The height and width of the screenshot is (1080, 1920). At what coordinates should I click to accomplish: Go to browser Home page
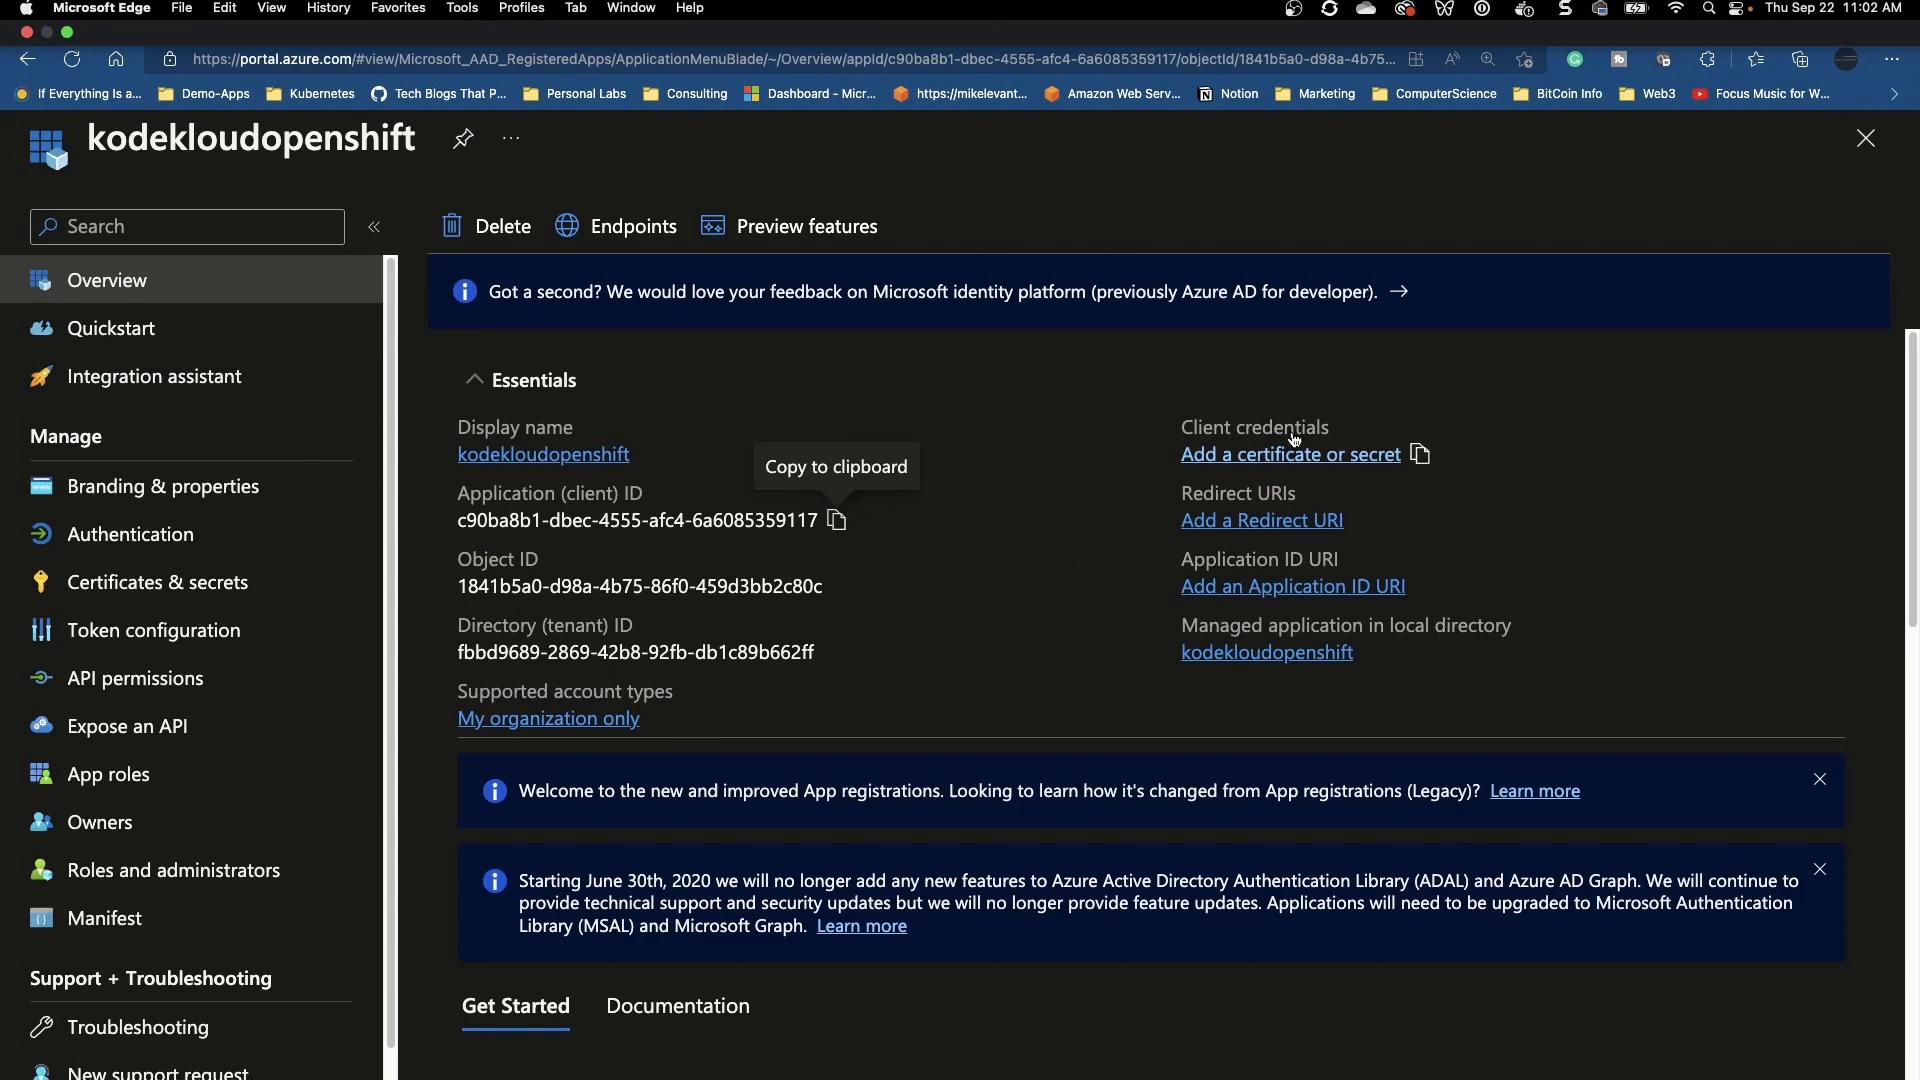click(116, 59)
